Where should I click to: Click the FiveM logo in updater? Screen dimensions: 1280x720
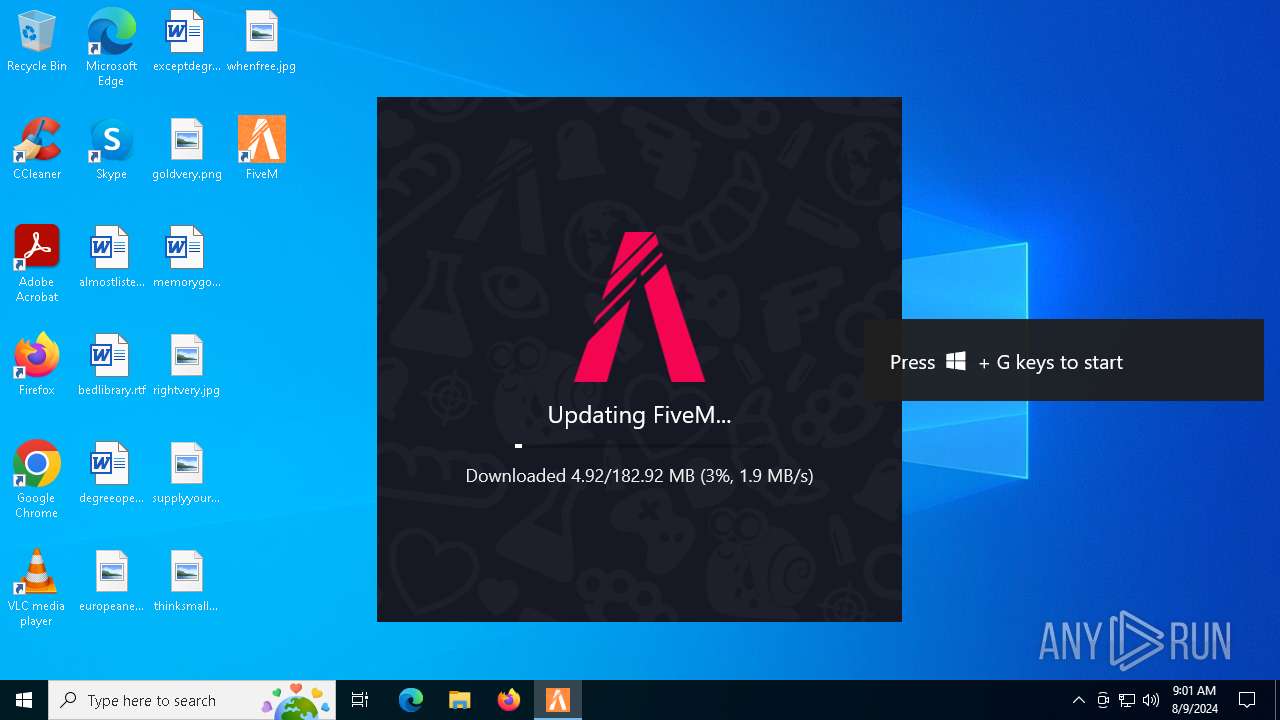click(x=639, y=307)
